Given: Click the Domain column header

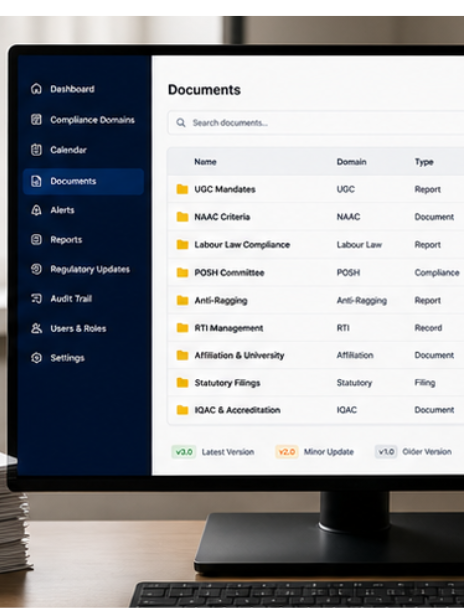Looking at the screenshot, I should [x=351, y=162].
